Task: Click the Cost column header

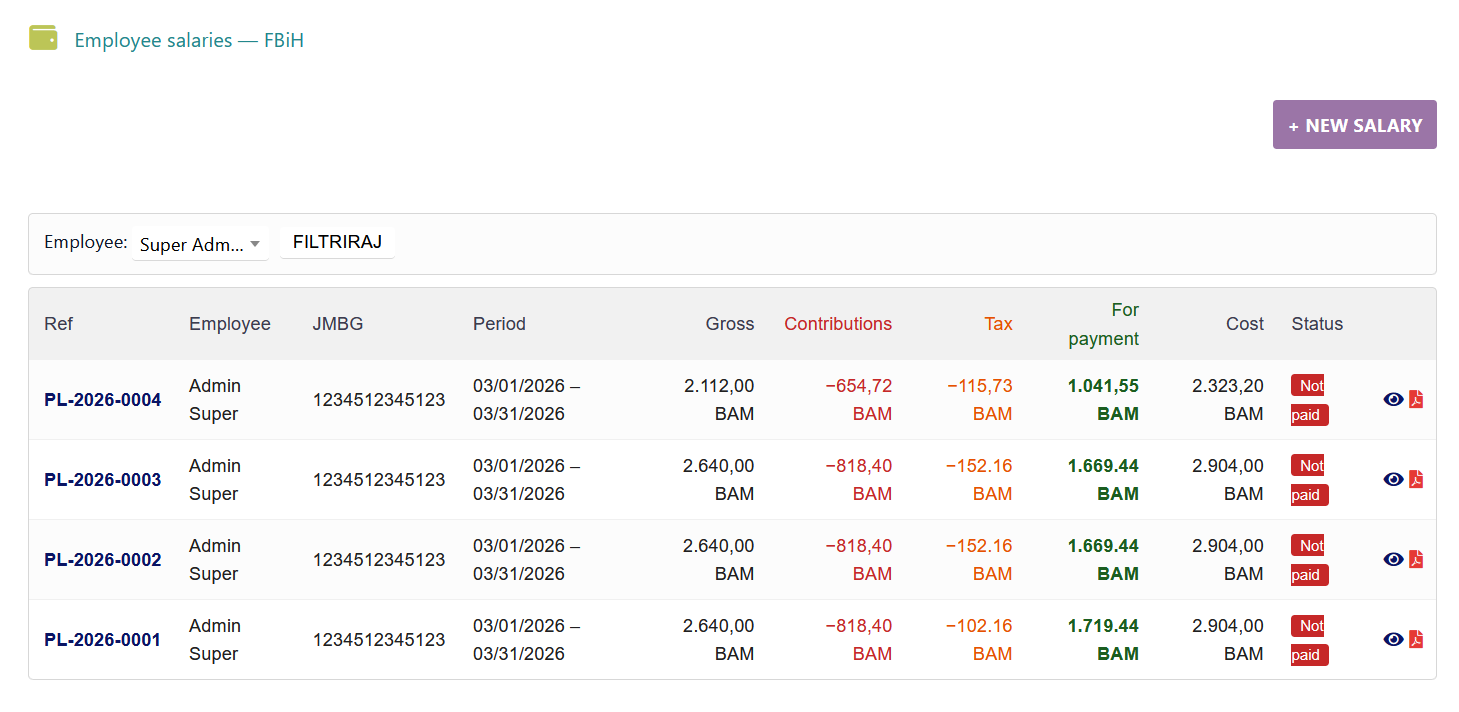Action: [1245, 324]
